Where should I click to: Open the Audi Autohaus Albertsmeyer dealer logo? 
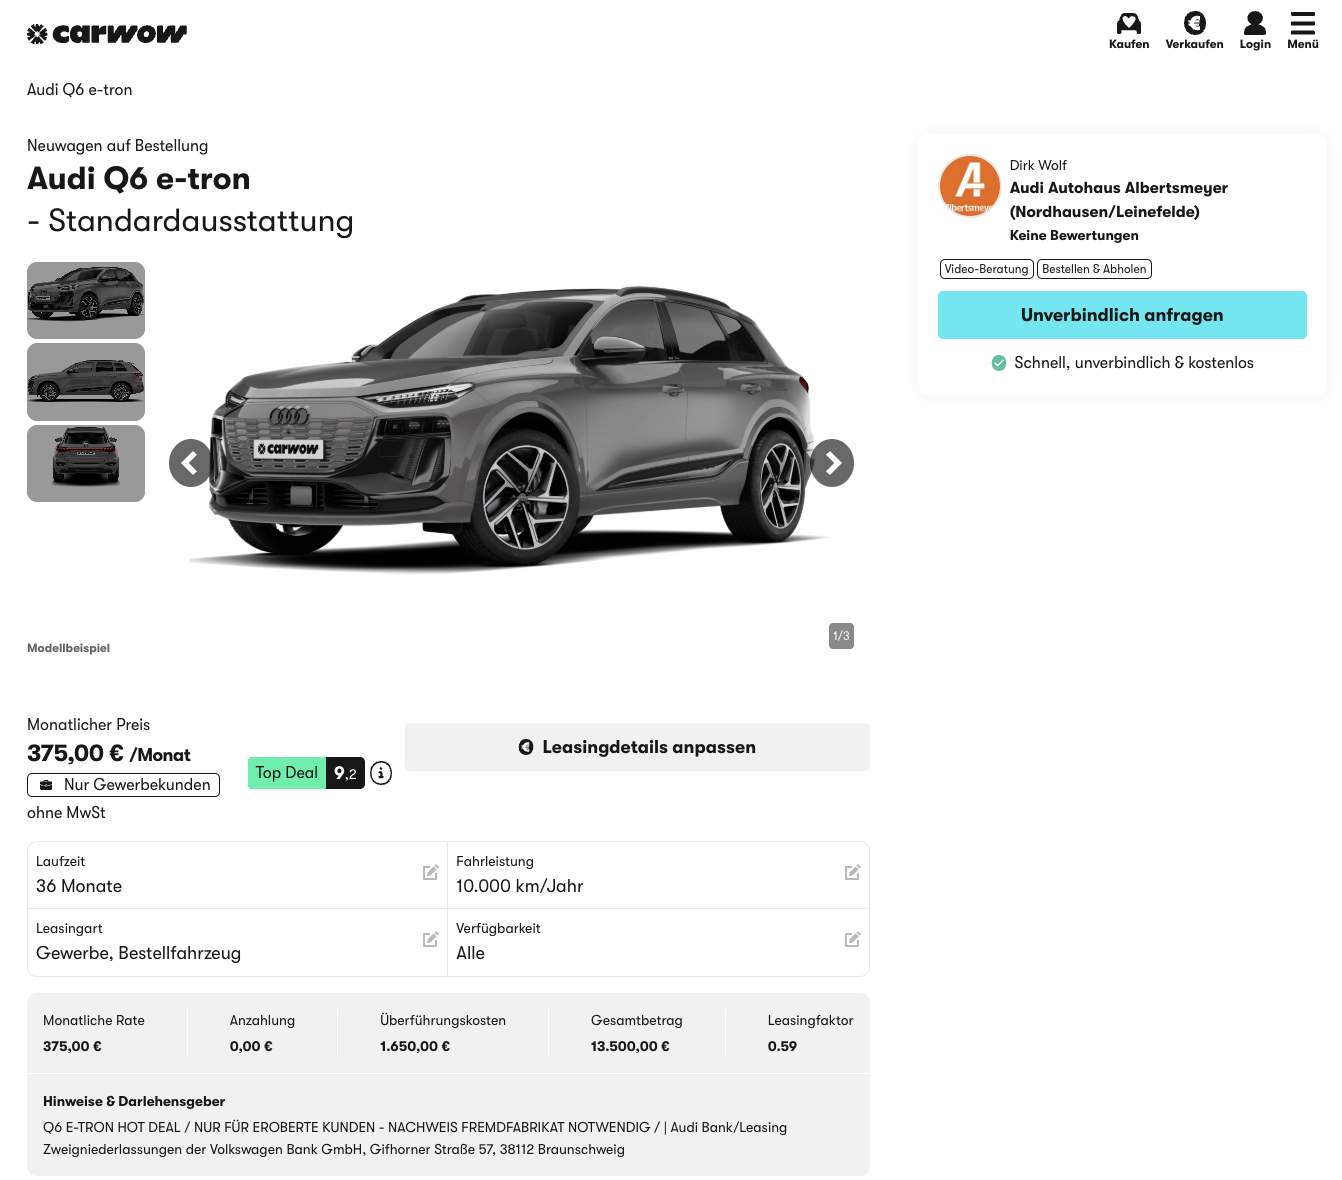(x=969, y=186)
